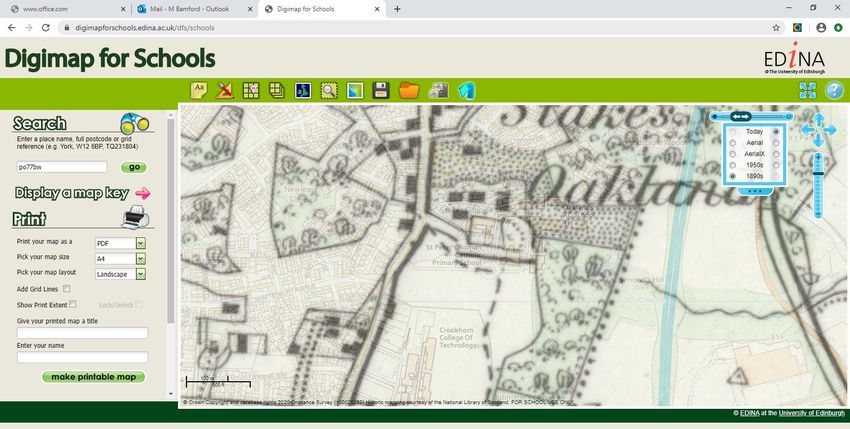Click the map transparency fader handle

[x=740, y=117]
